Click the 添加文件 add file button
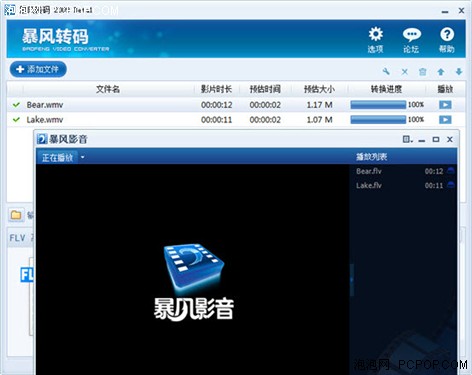The height and width of the screenshot is (375, 472). click(38, 69)
